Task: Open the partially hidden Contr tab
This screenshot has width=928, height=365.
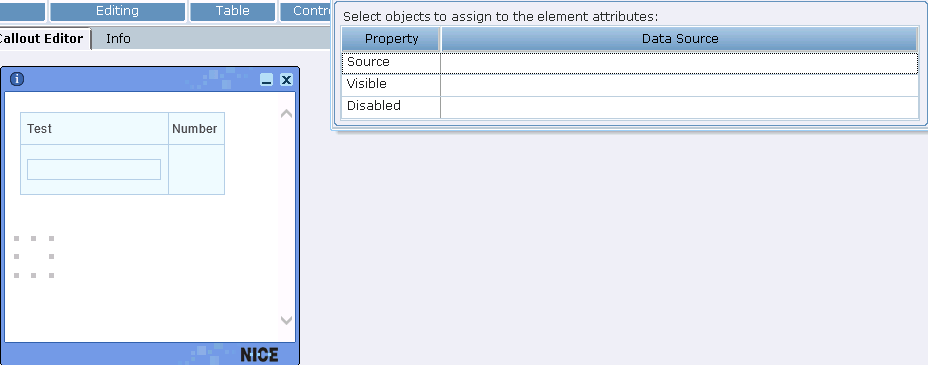Action: (x=306, y=11)
